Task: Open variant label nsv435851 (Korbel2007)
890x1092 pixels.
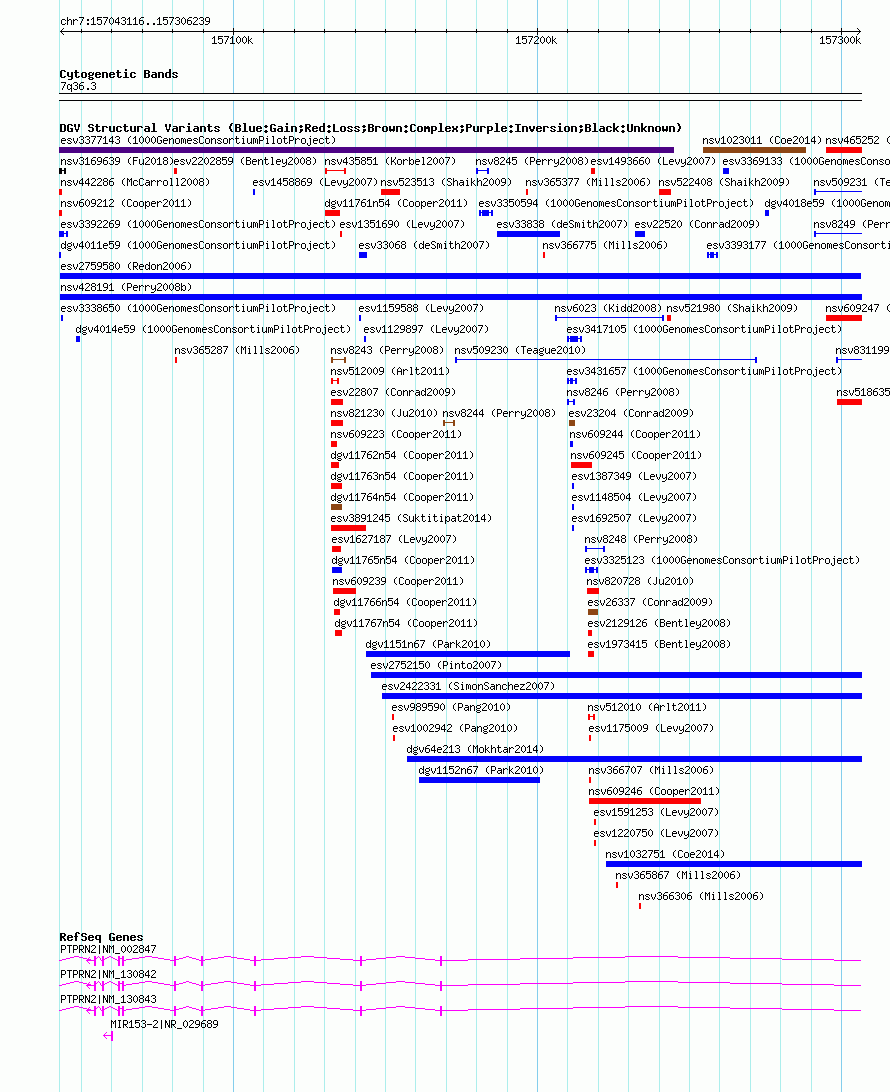Action: (390, 161)
